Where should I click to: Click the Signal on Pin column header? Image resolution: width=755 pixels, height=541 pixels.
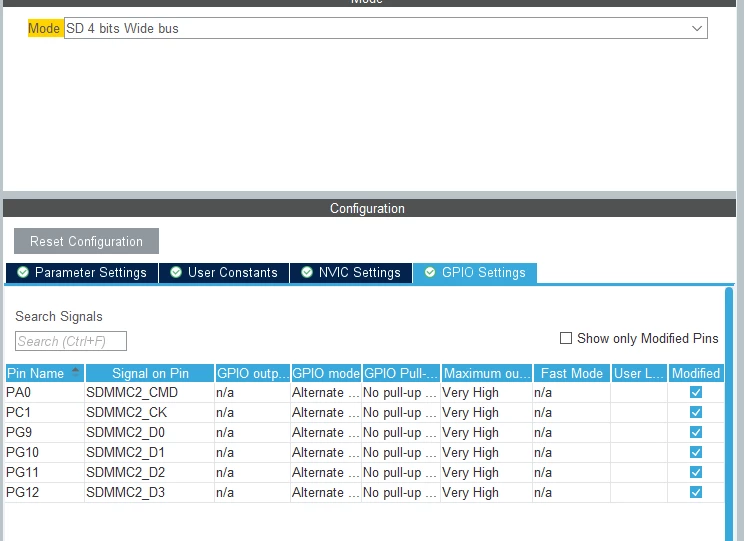(x=150, y=373)
